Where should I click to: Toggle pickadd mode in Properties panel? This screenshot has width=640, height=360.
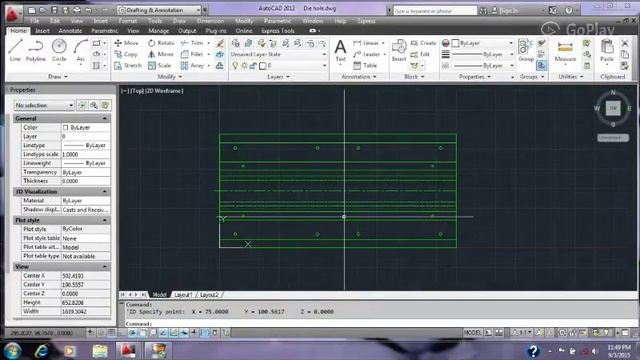point(82,105)
